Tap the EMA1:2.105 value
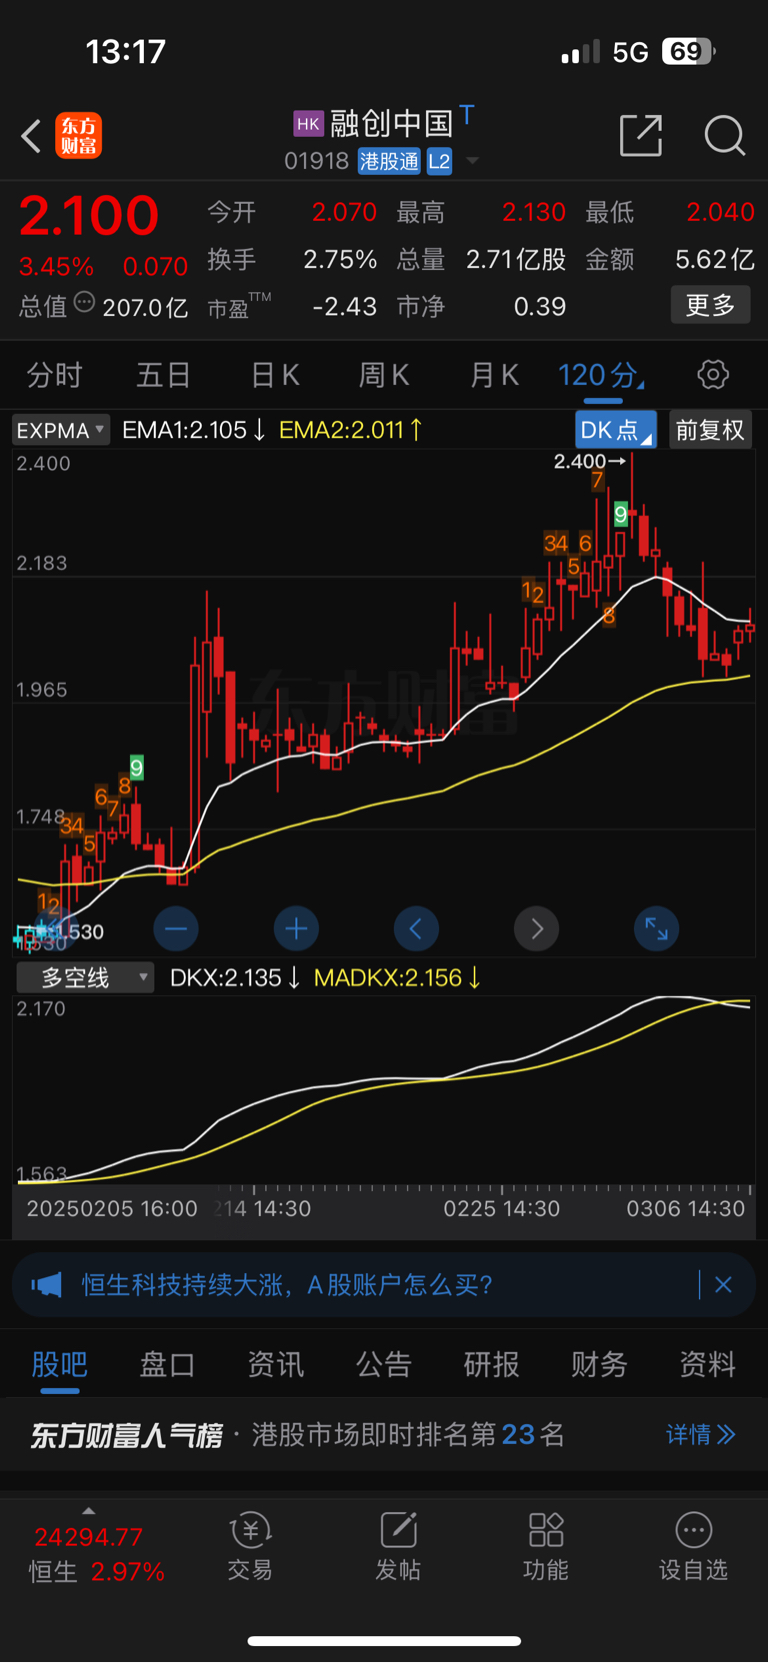Screen dimensions: 768x1663 [194, 430]
